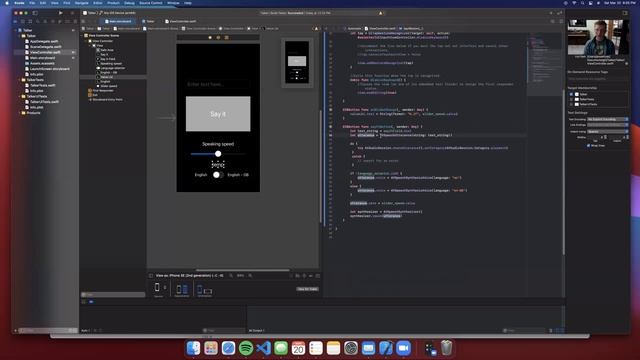Select Language selection in document outline
This screenshot has height=360, width=640.
(x=113, y=68)
